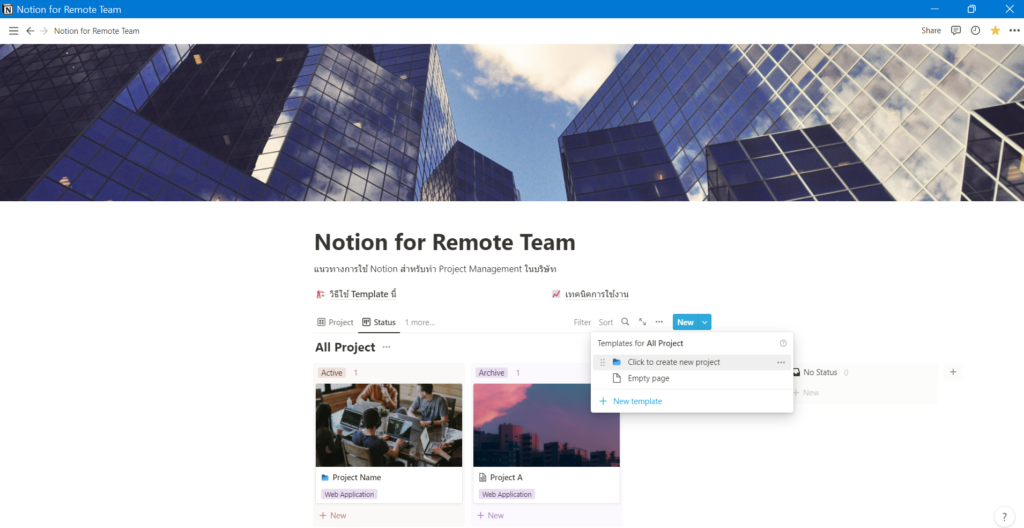
Task: Add New card under Active column
Action: (333, 516)
